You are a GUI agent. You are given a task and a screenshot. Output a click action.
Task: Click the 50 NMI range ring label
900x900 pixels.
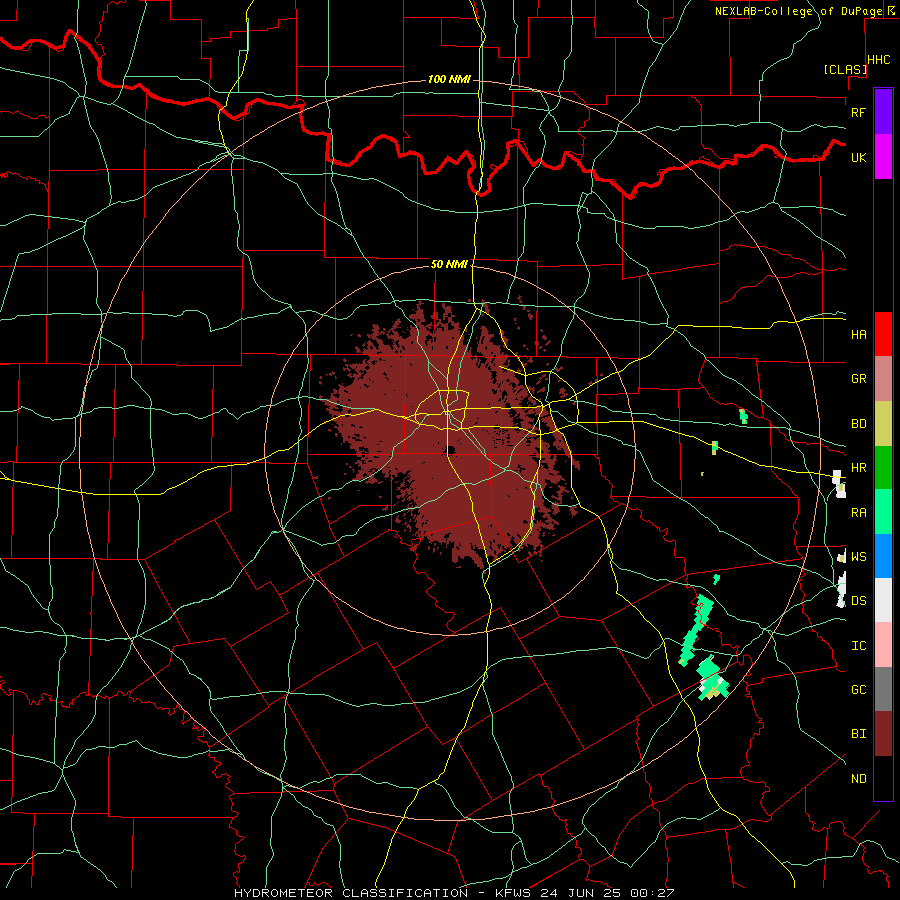(x=449, y=264)
